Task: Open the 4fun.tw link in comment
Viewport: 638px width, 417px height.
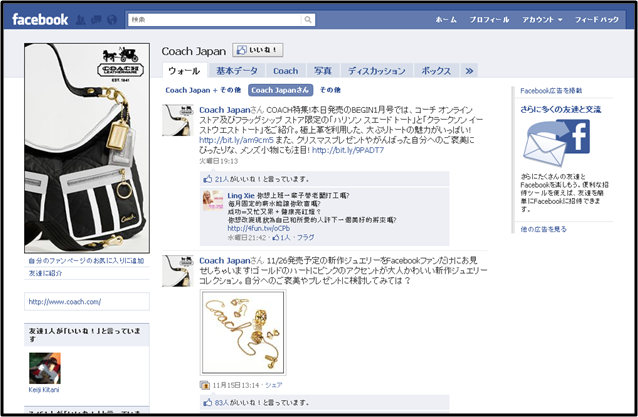Action: [258, 229]
